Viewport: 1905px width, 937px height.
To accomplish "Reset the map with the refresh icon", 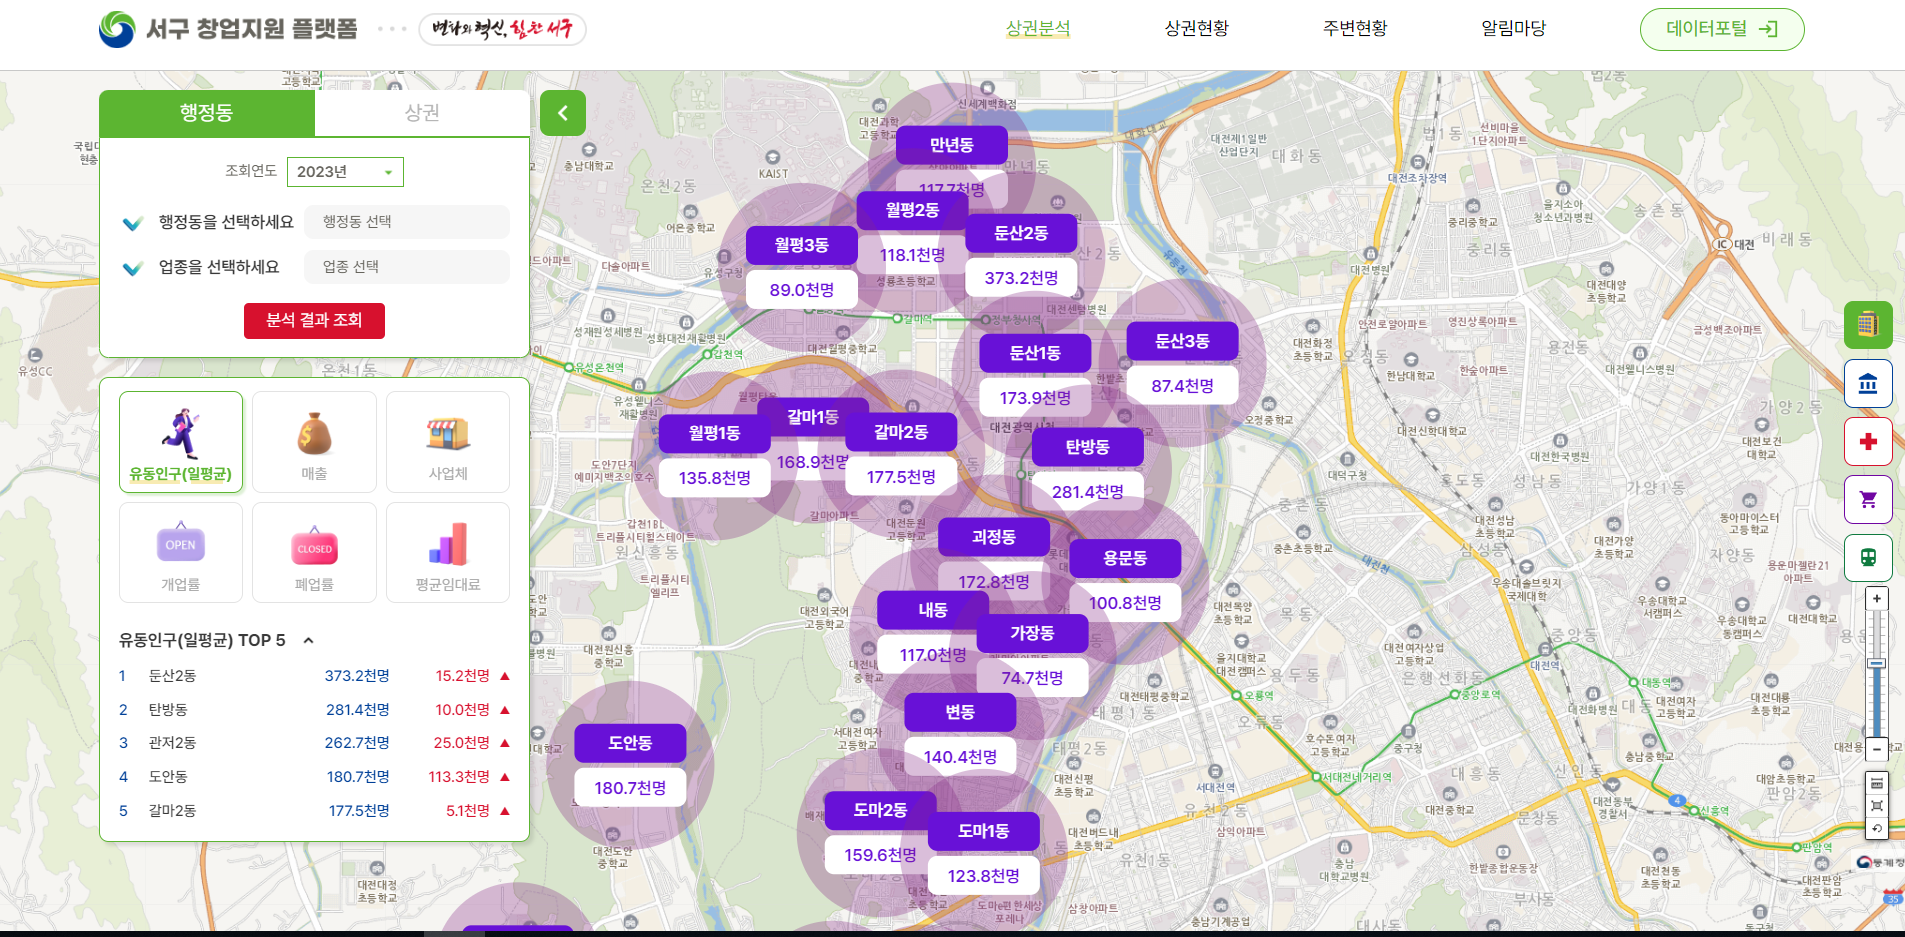I will click(x=1877, y=828).
